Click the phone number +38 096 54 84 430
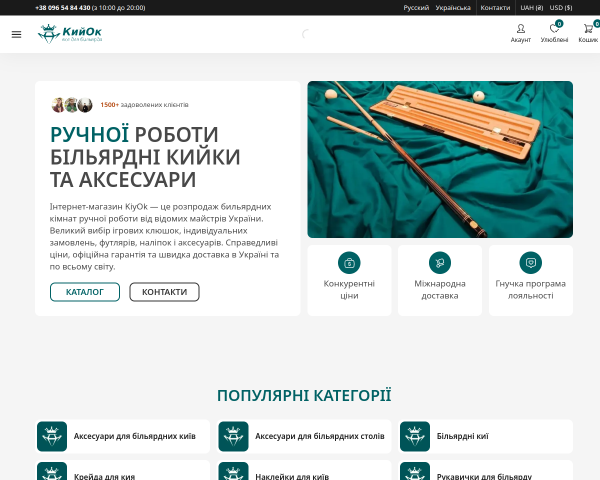600x480 pixels. [x=63, y=8]
